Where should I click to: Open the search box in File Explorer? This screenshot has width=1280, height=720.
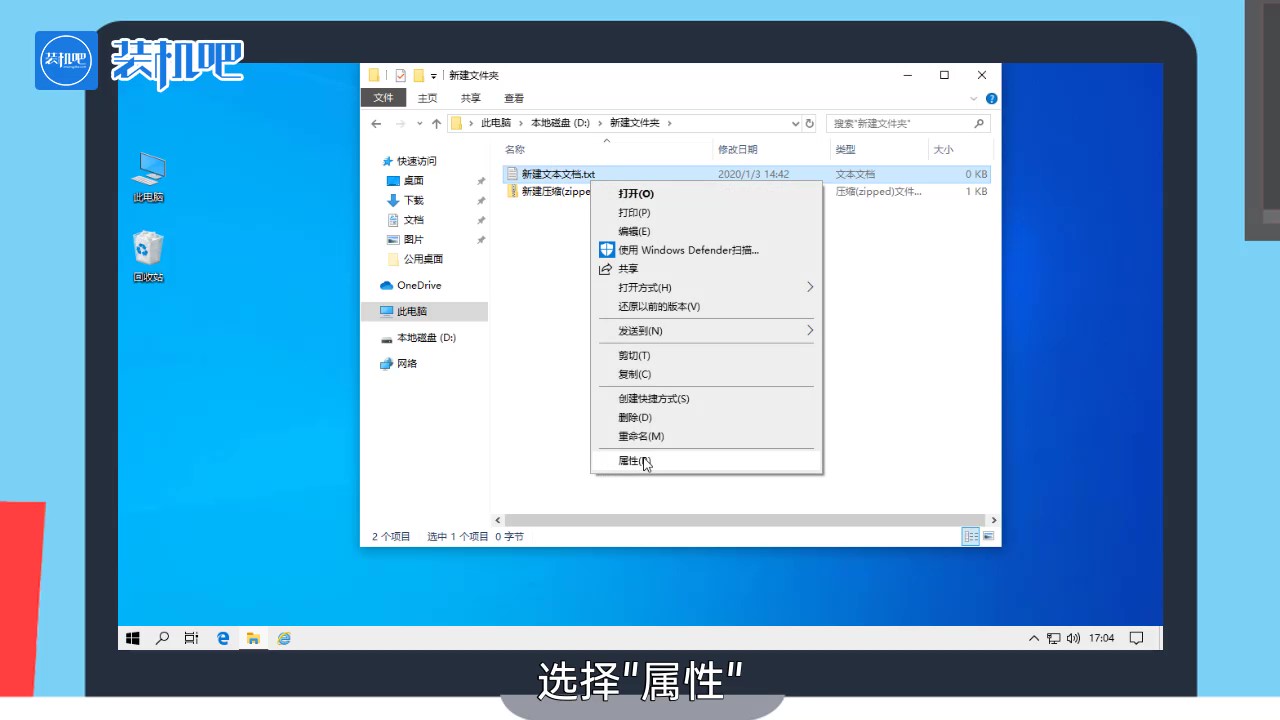point(905,122)
